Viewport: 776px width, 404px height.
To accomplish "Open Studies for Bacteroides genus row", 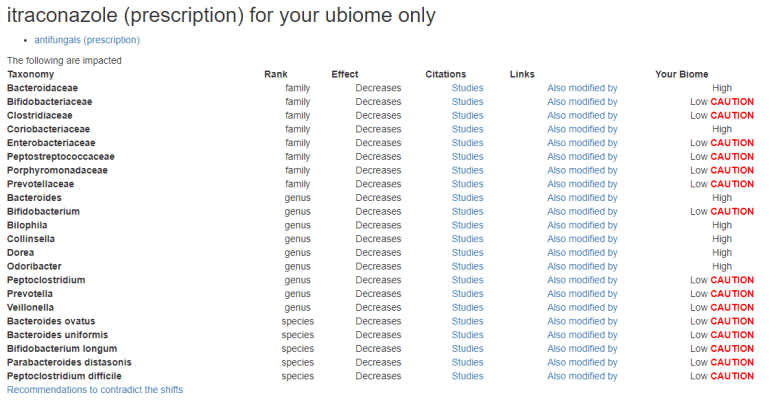I will 467,198.
